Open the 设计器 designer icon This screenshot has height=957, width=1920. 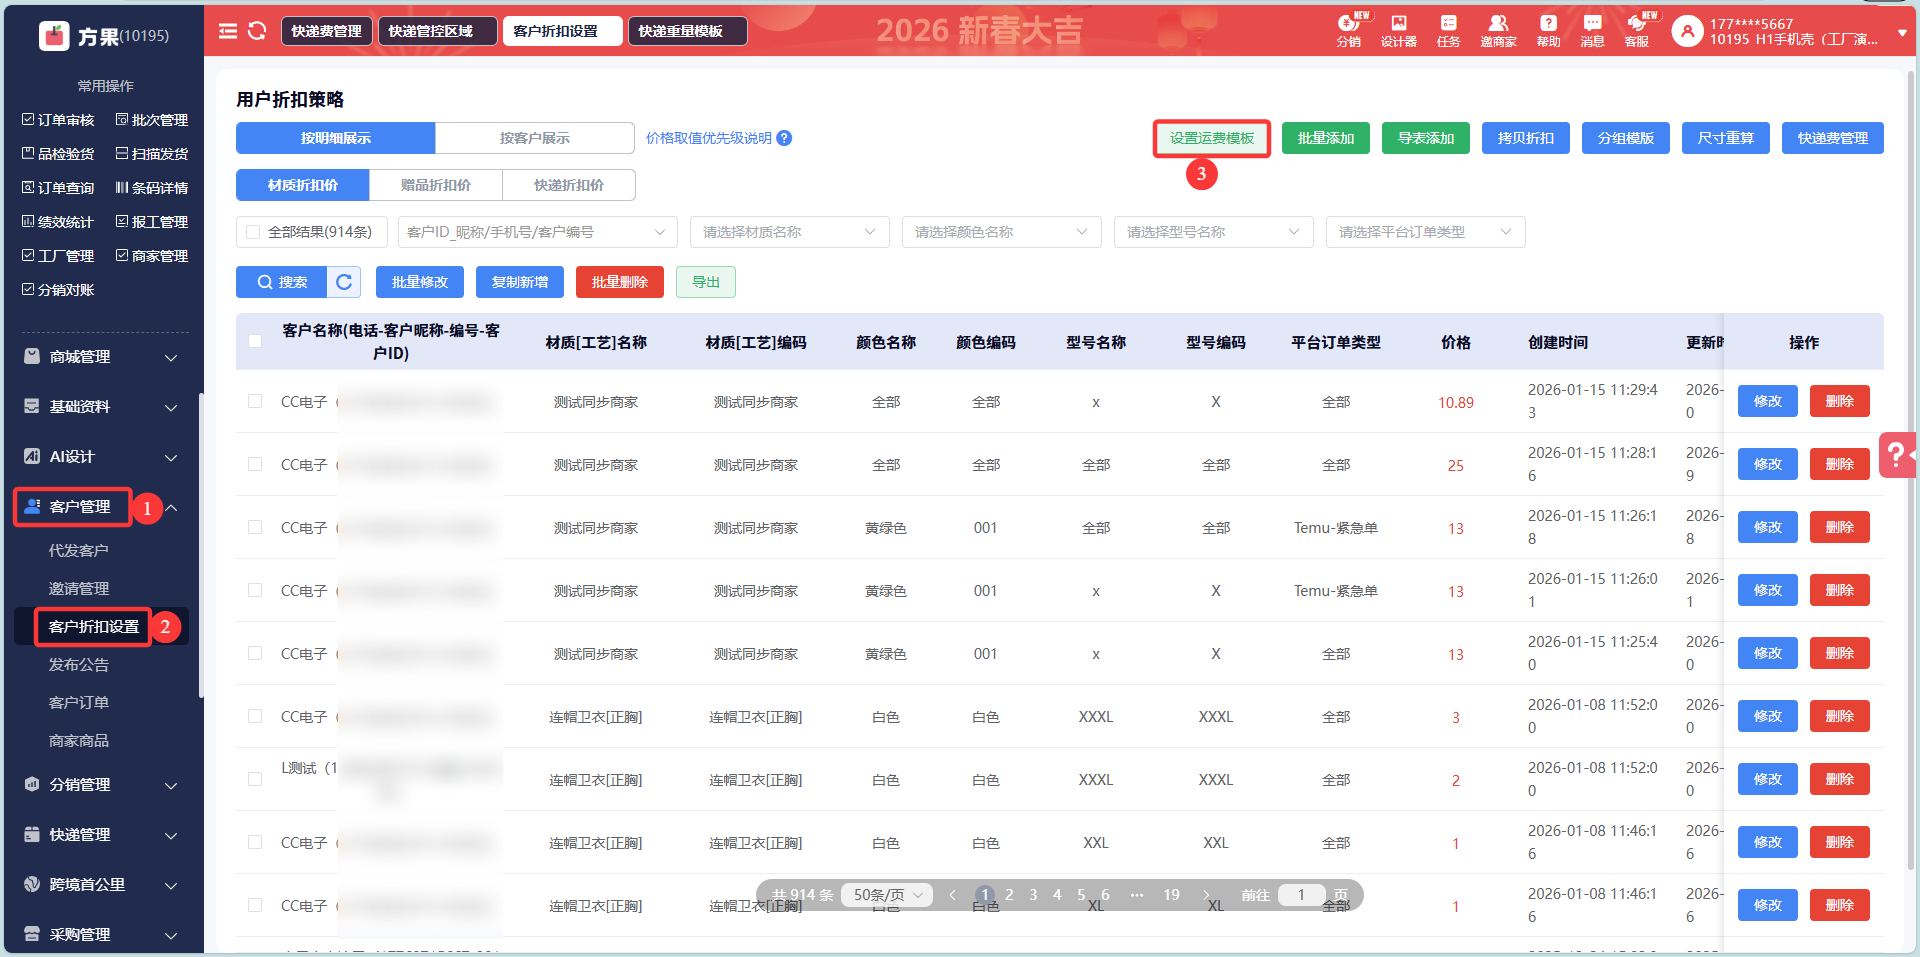tap(1398, 31)
